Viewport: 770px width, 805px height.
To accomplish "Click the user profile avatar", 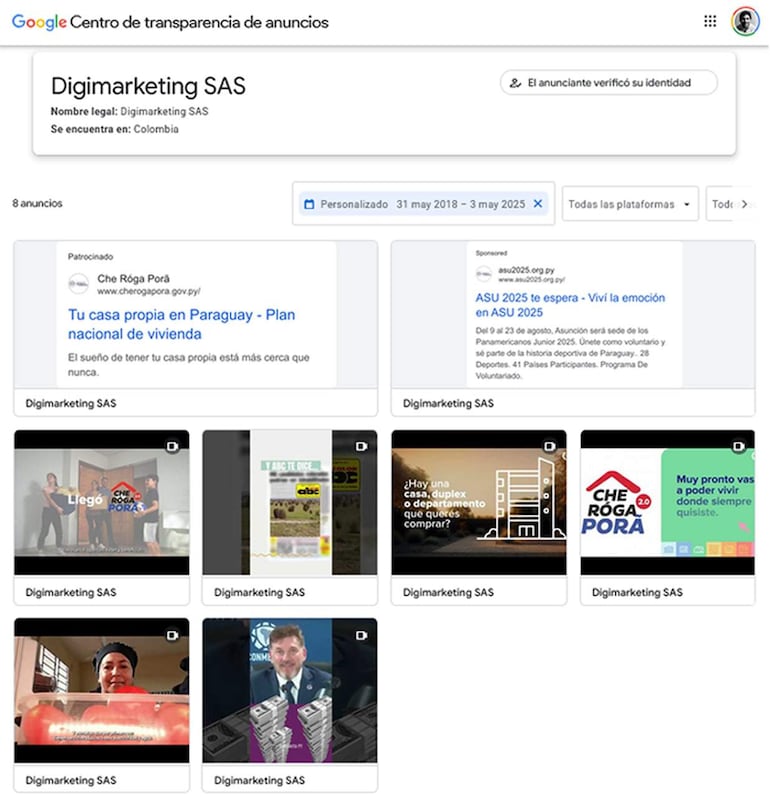I will click(745, 21).
